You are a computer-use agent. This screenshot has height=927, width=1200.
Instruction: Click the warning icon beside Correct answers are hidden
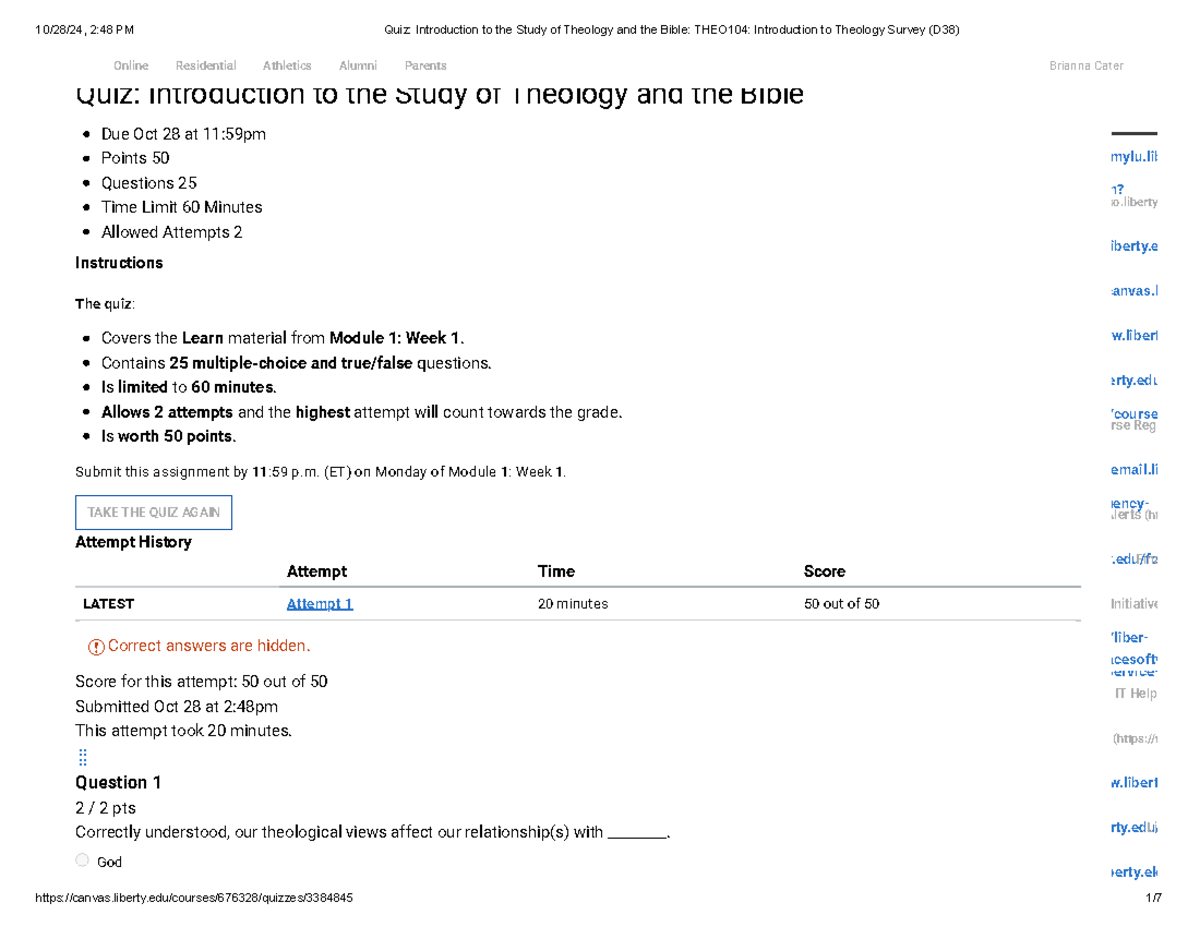[x=96, y=647]
